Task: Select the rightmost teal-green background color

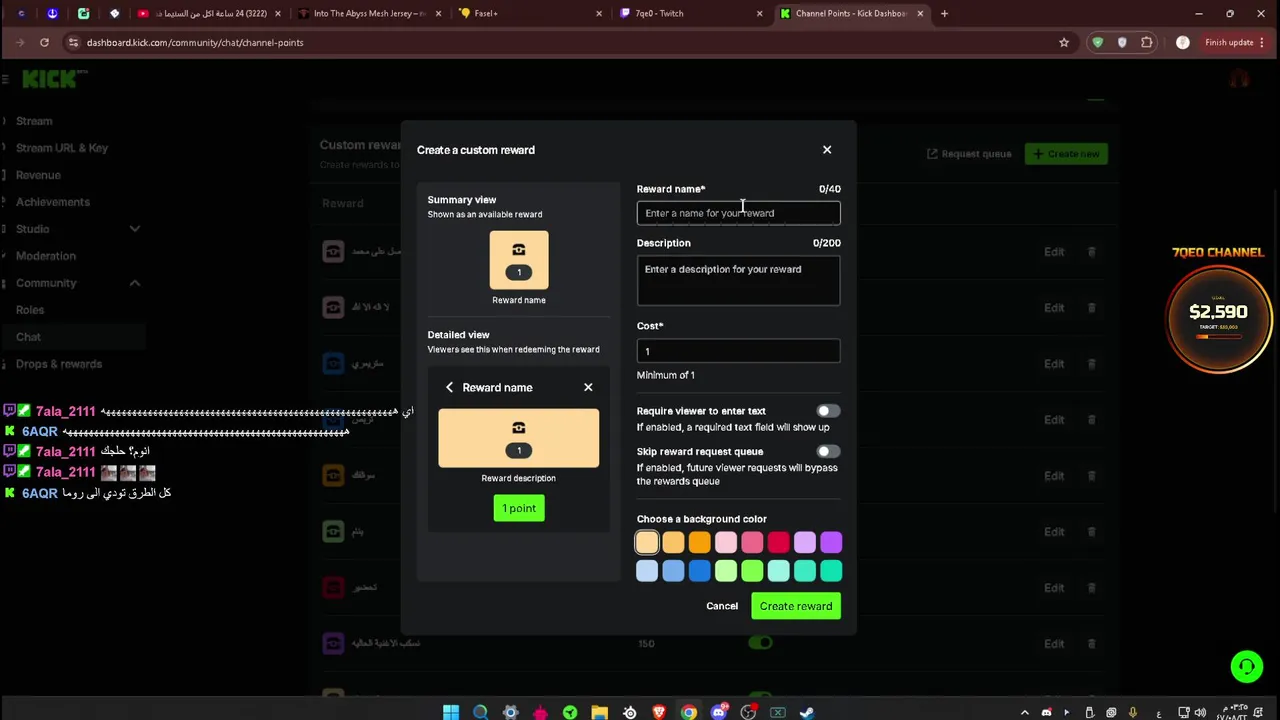Action: [831, 571]
